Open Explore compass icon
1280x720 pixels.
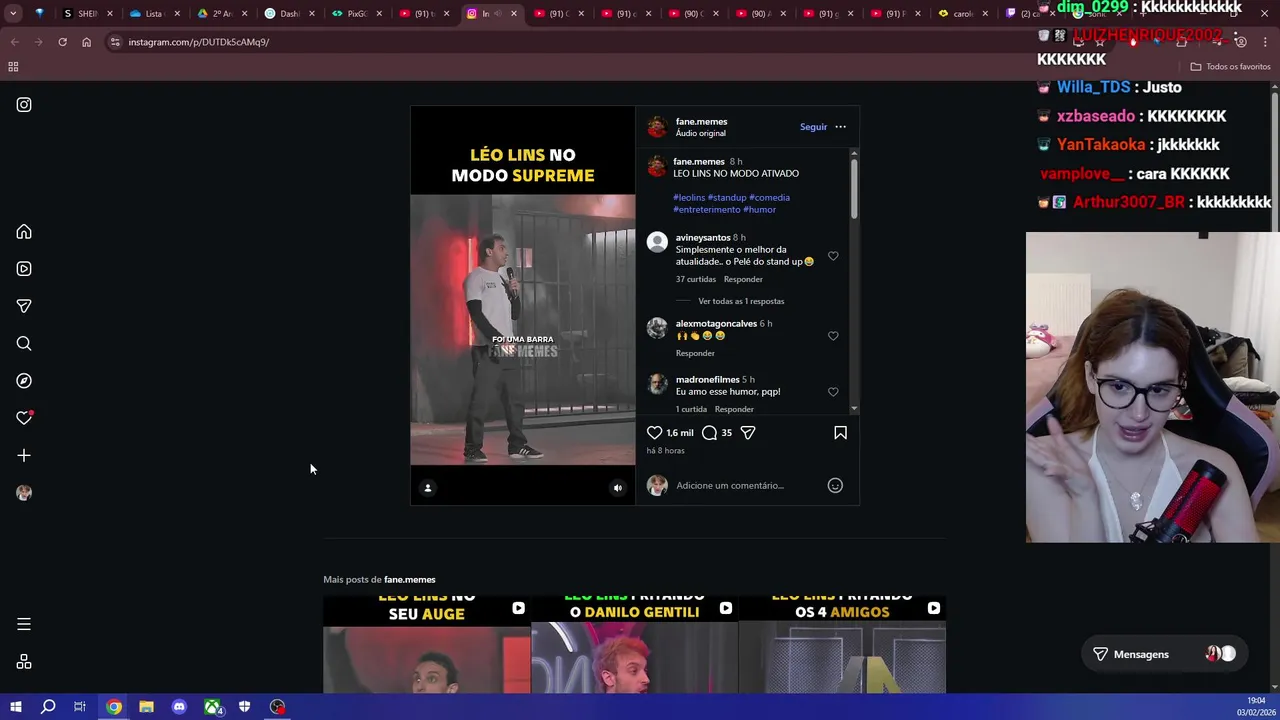tap(24, 381)
